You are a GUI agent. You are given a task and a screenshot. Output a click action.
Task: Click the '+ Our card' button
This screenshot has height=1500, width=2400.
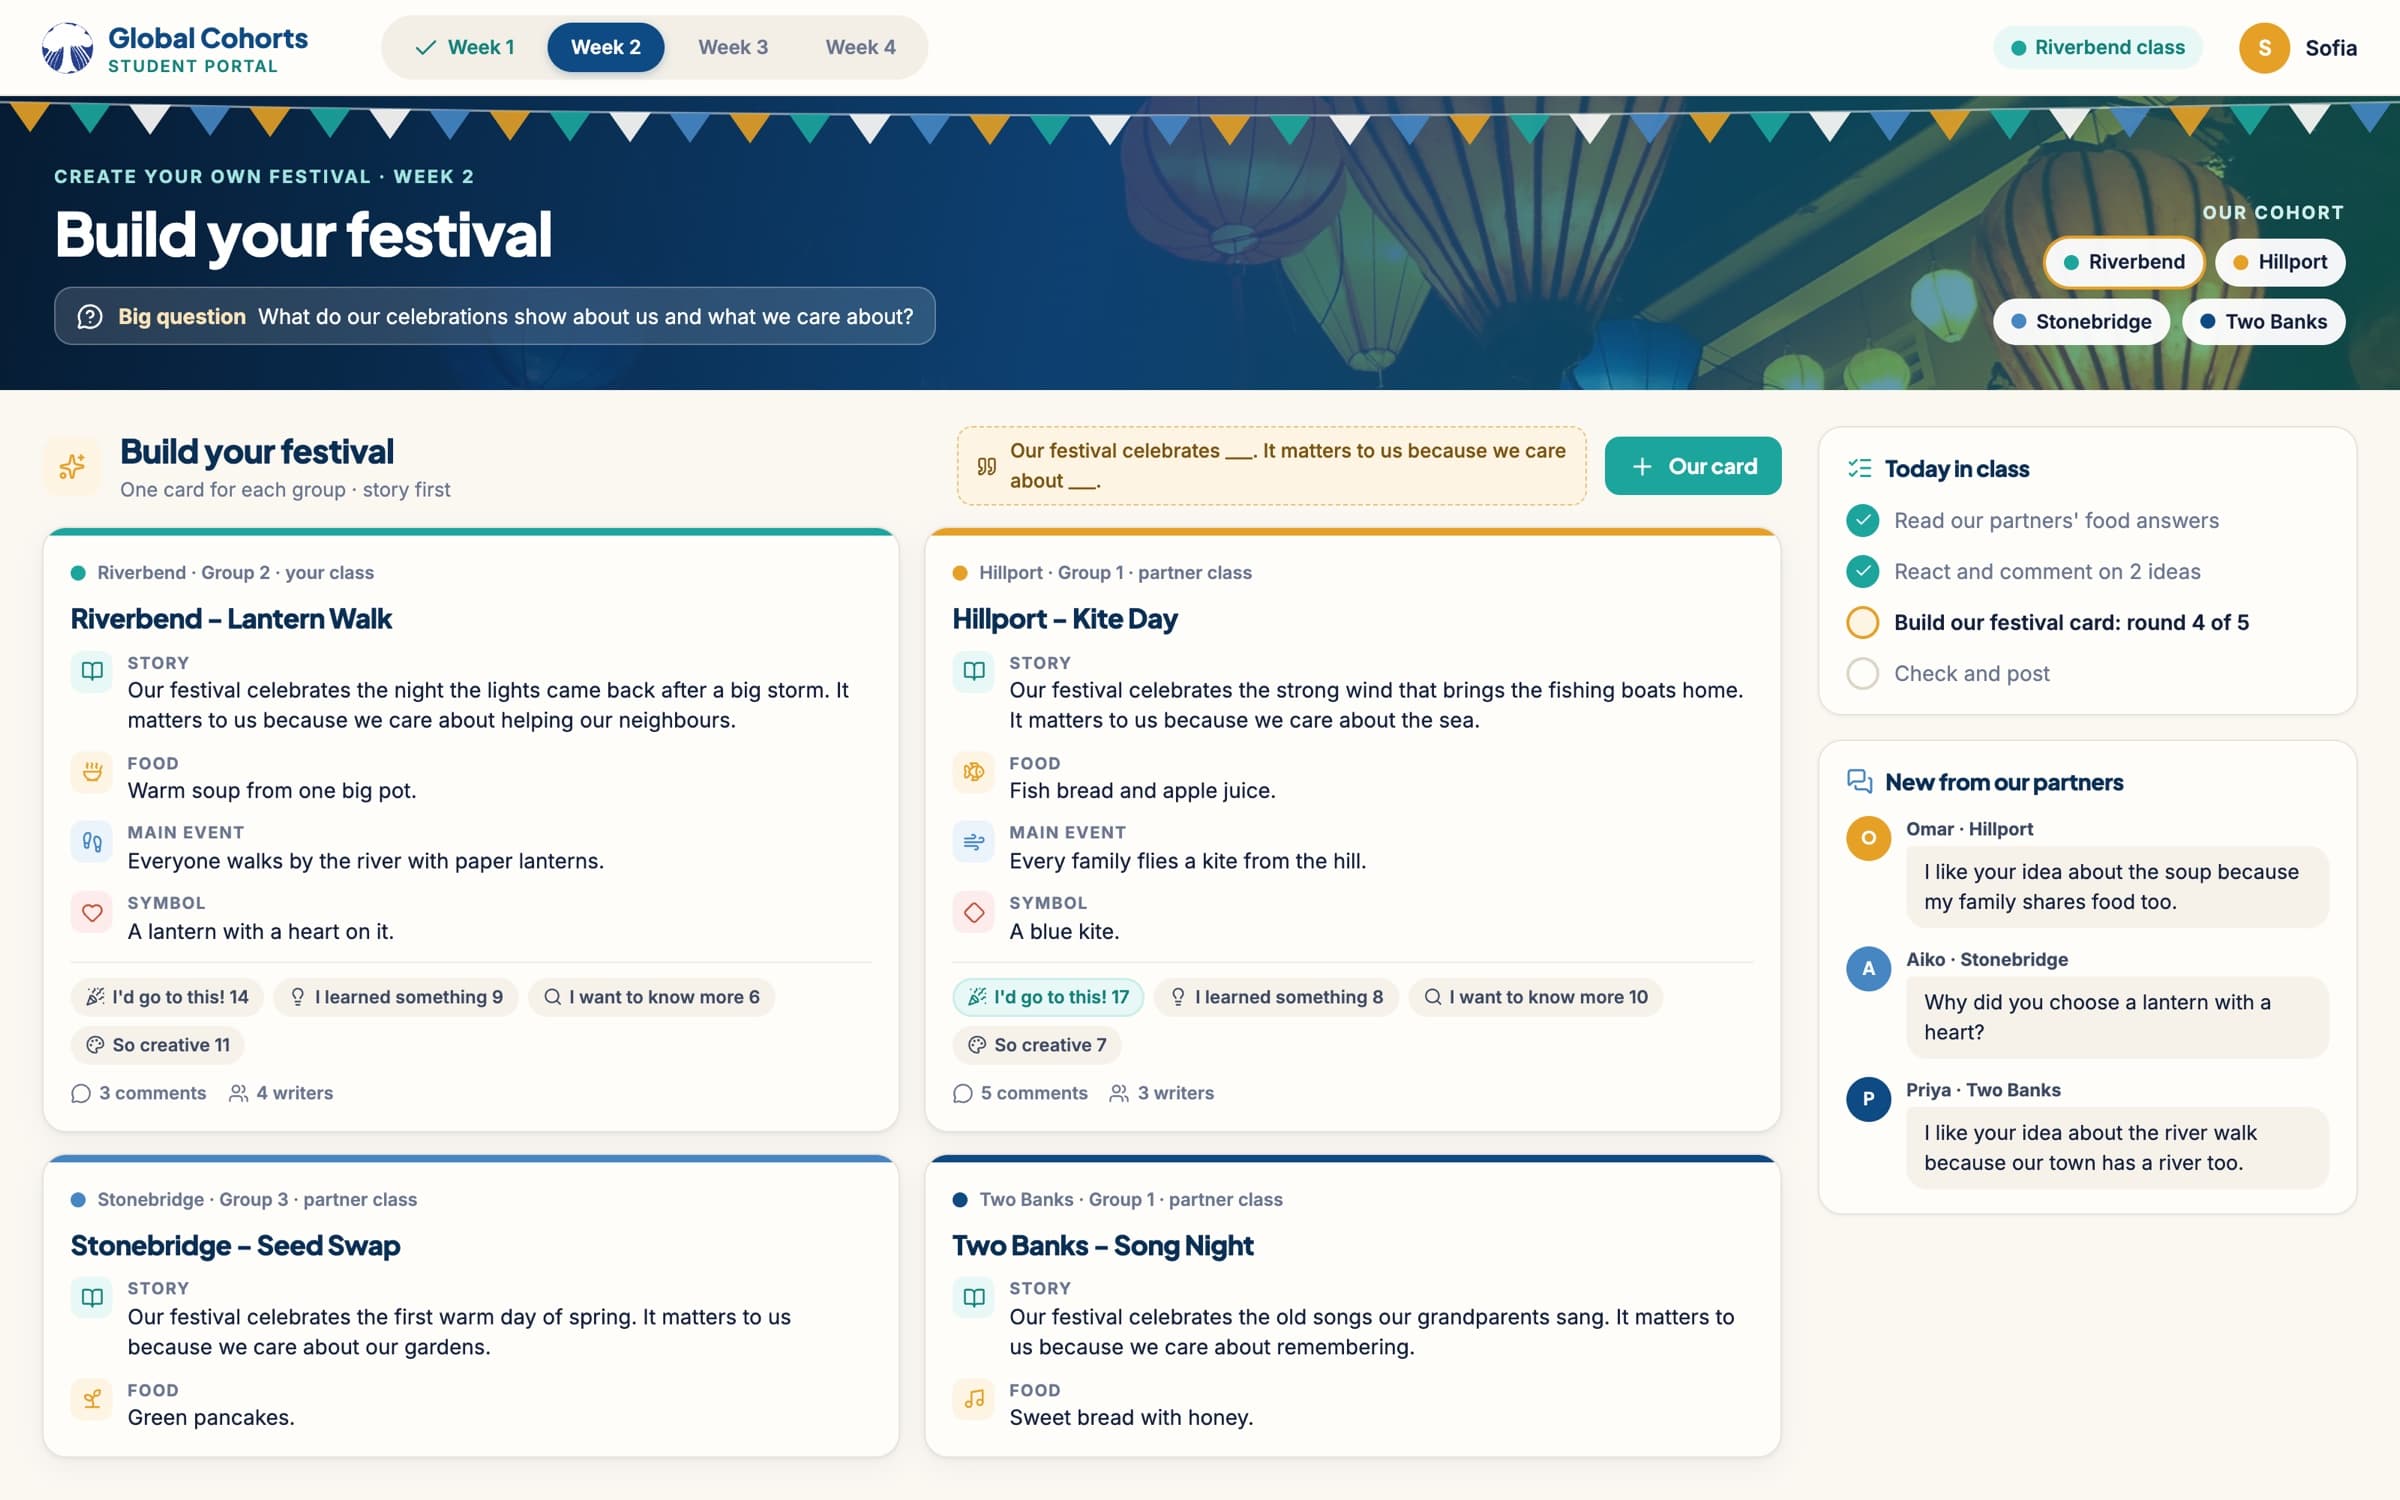pos(1693,466)
